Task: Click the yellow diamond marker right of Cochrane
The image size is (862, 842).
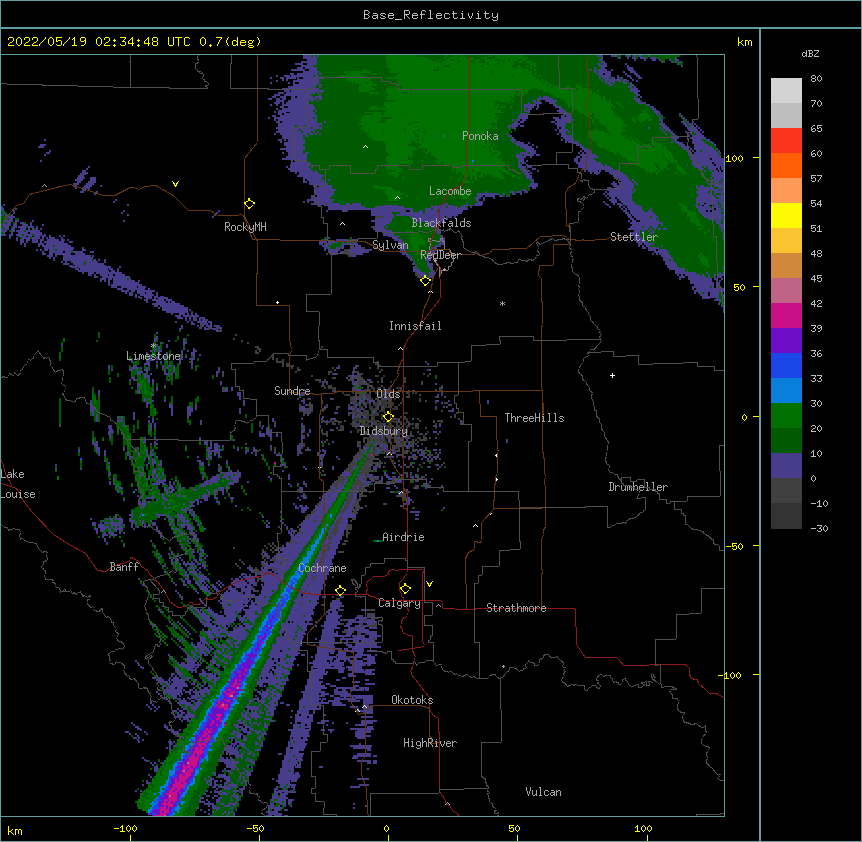Action: click(x=340, y=591)
